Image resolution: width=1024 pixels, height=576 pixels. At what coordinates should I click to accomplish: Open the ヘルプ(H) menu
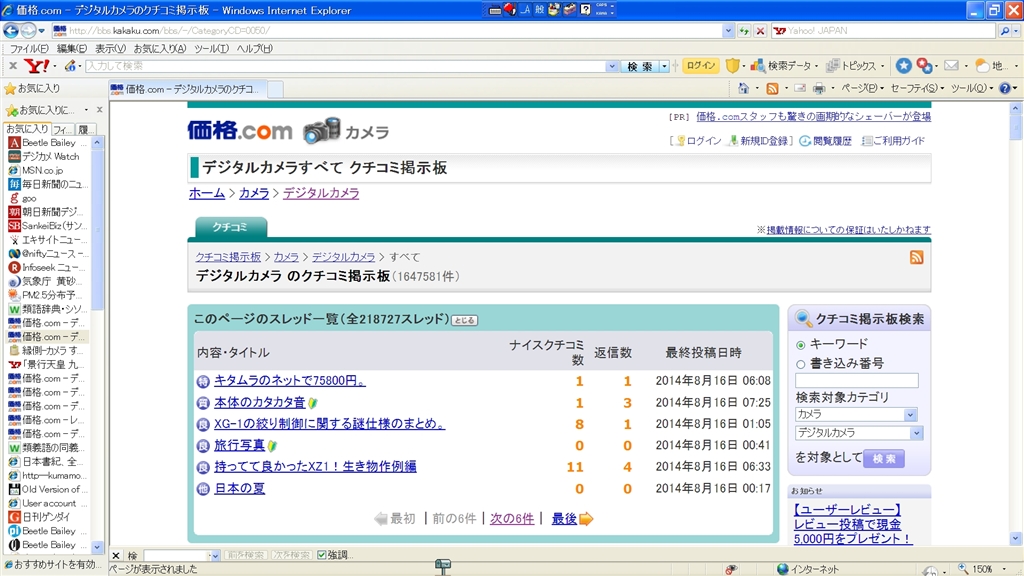pyautogui.click(x=254, y=48)
